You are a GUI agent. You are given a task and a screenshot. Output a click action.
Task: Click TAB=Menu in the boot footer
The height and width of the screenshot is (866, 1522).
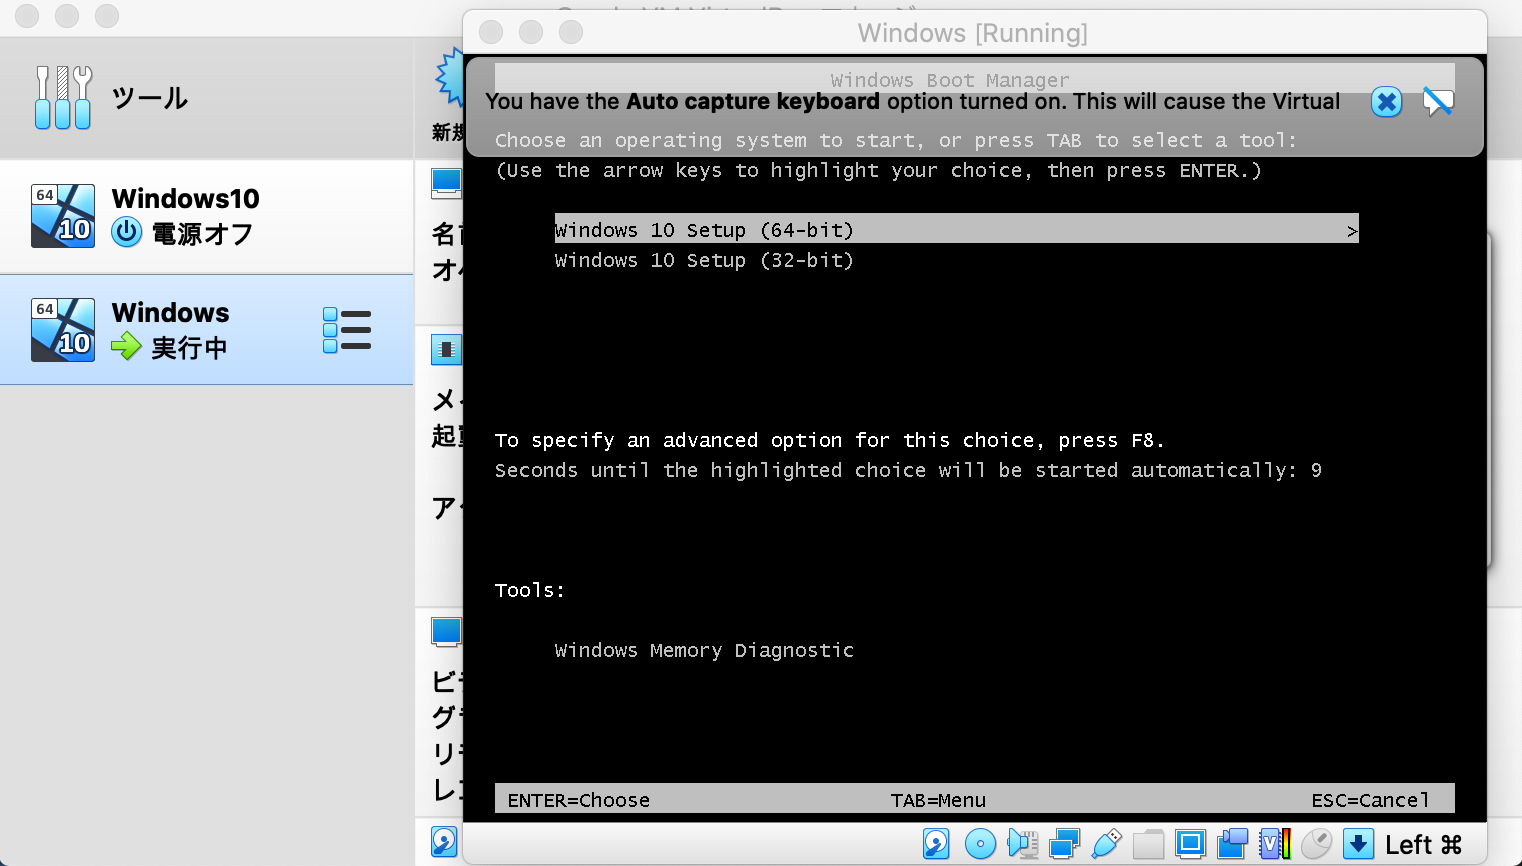tap(938, 799)
